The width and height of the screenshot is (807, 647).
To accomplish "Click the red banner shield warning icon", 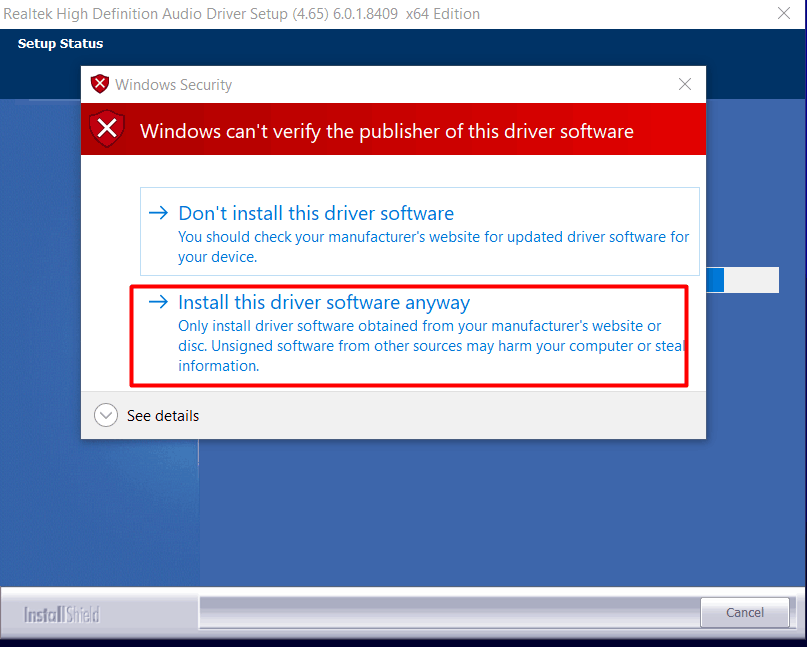I will coord(107,128).
